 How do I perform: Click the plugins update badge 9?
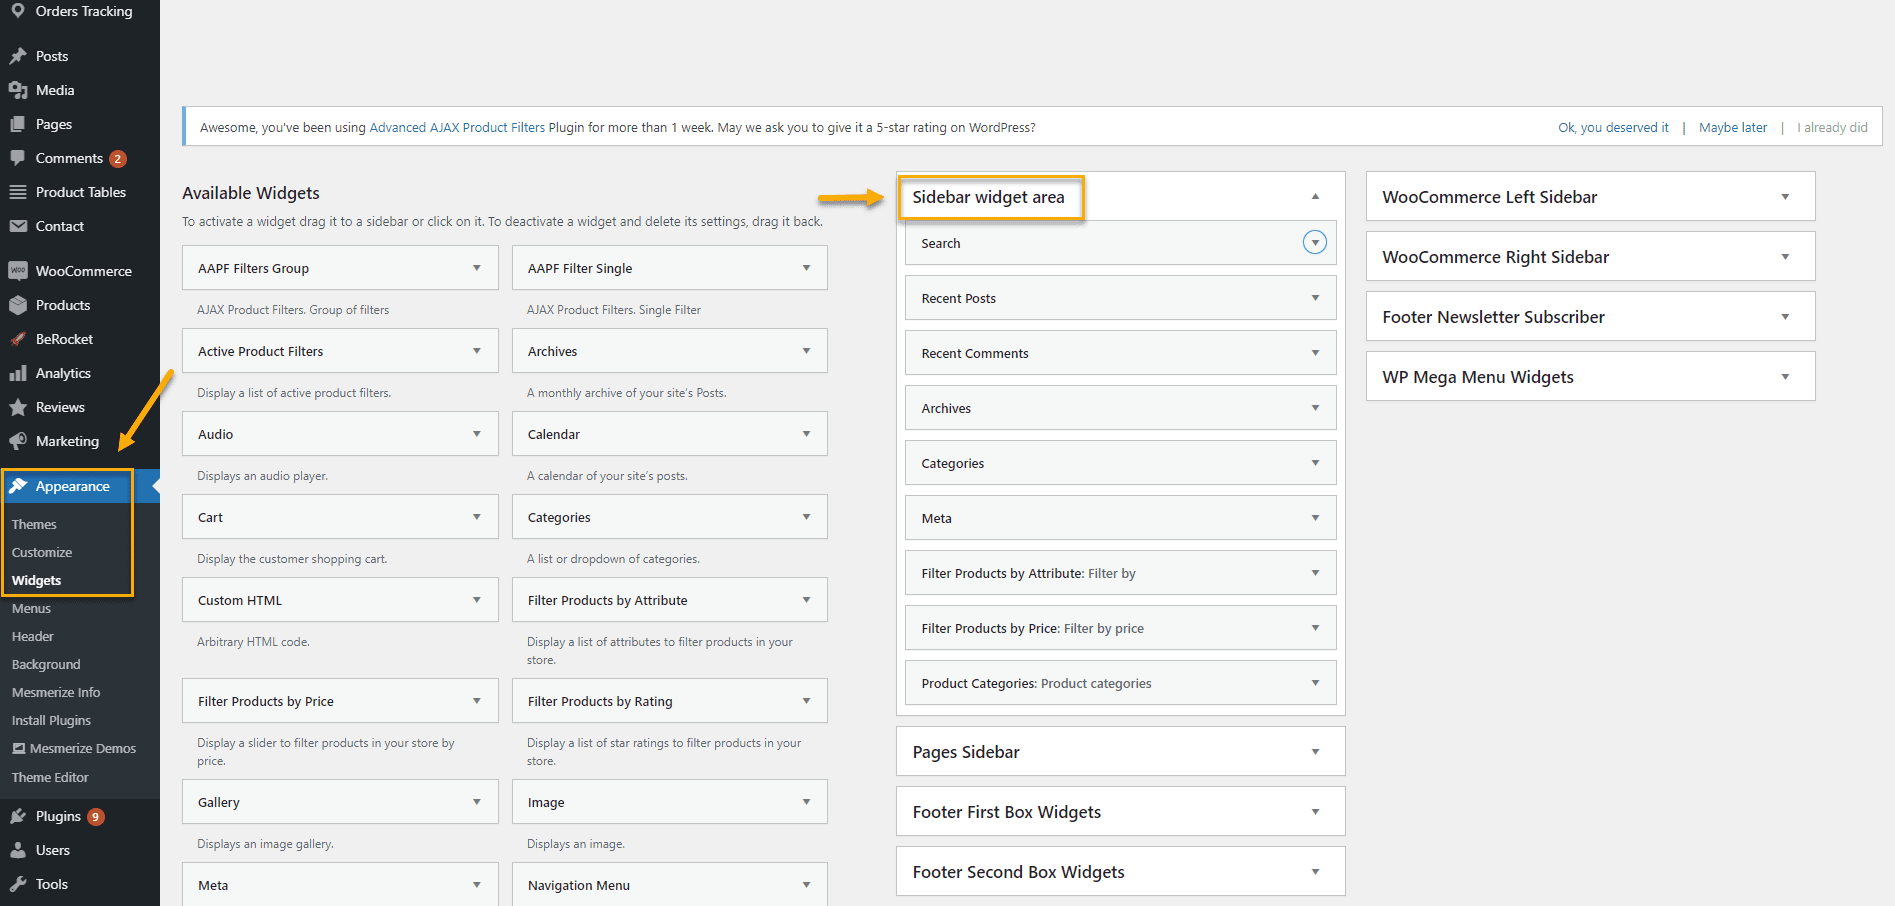tap(96, 816)
